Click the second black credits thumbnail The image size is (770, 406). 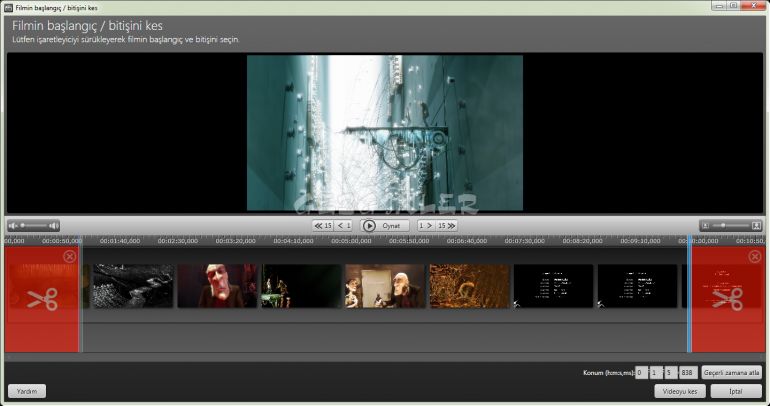[637, 286]
